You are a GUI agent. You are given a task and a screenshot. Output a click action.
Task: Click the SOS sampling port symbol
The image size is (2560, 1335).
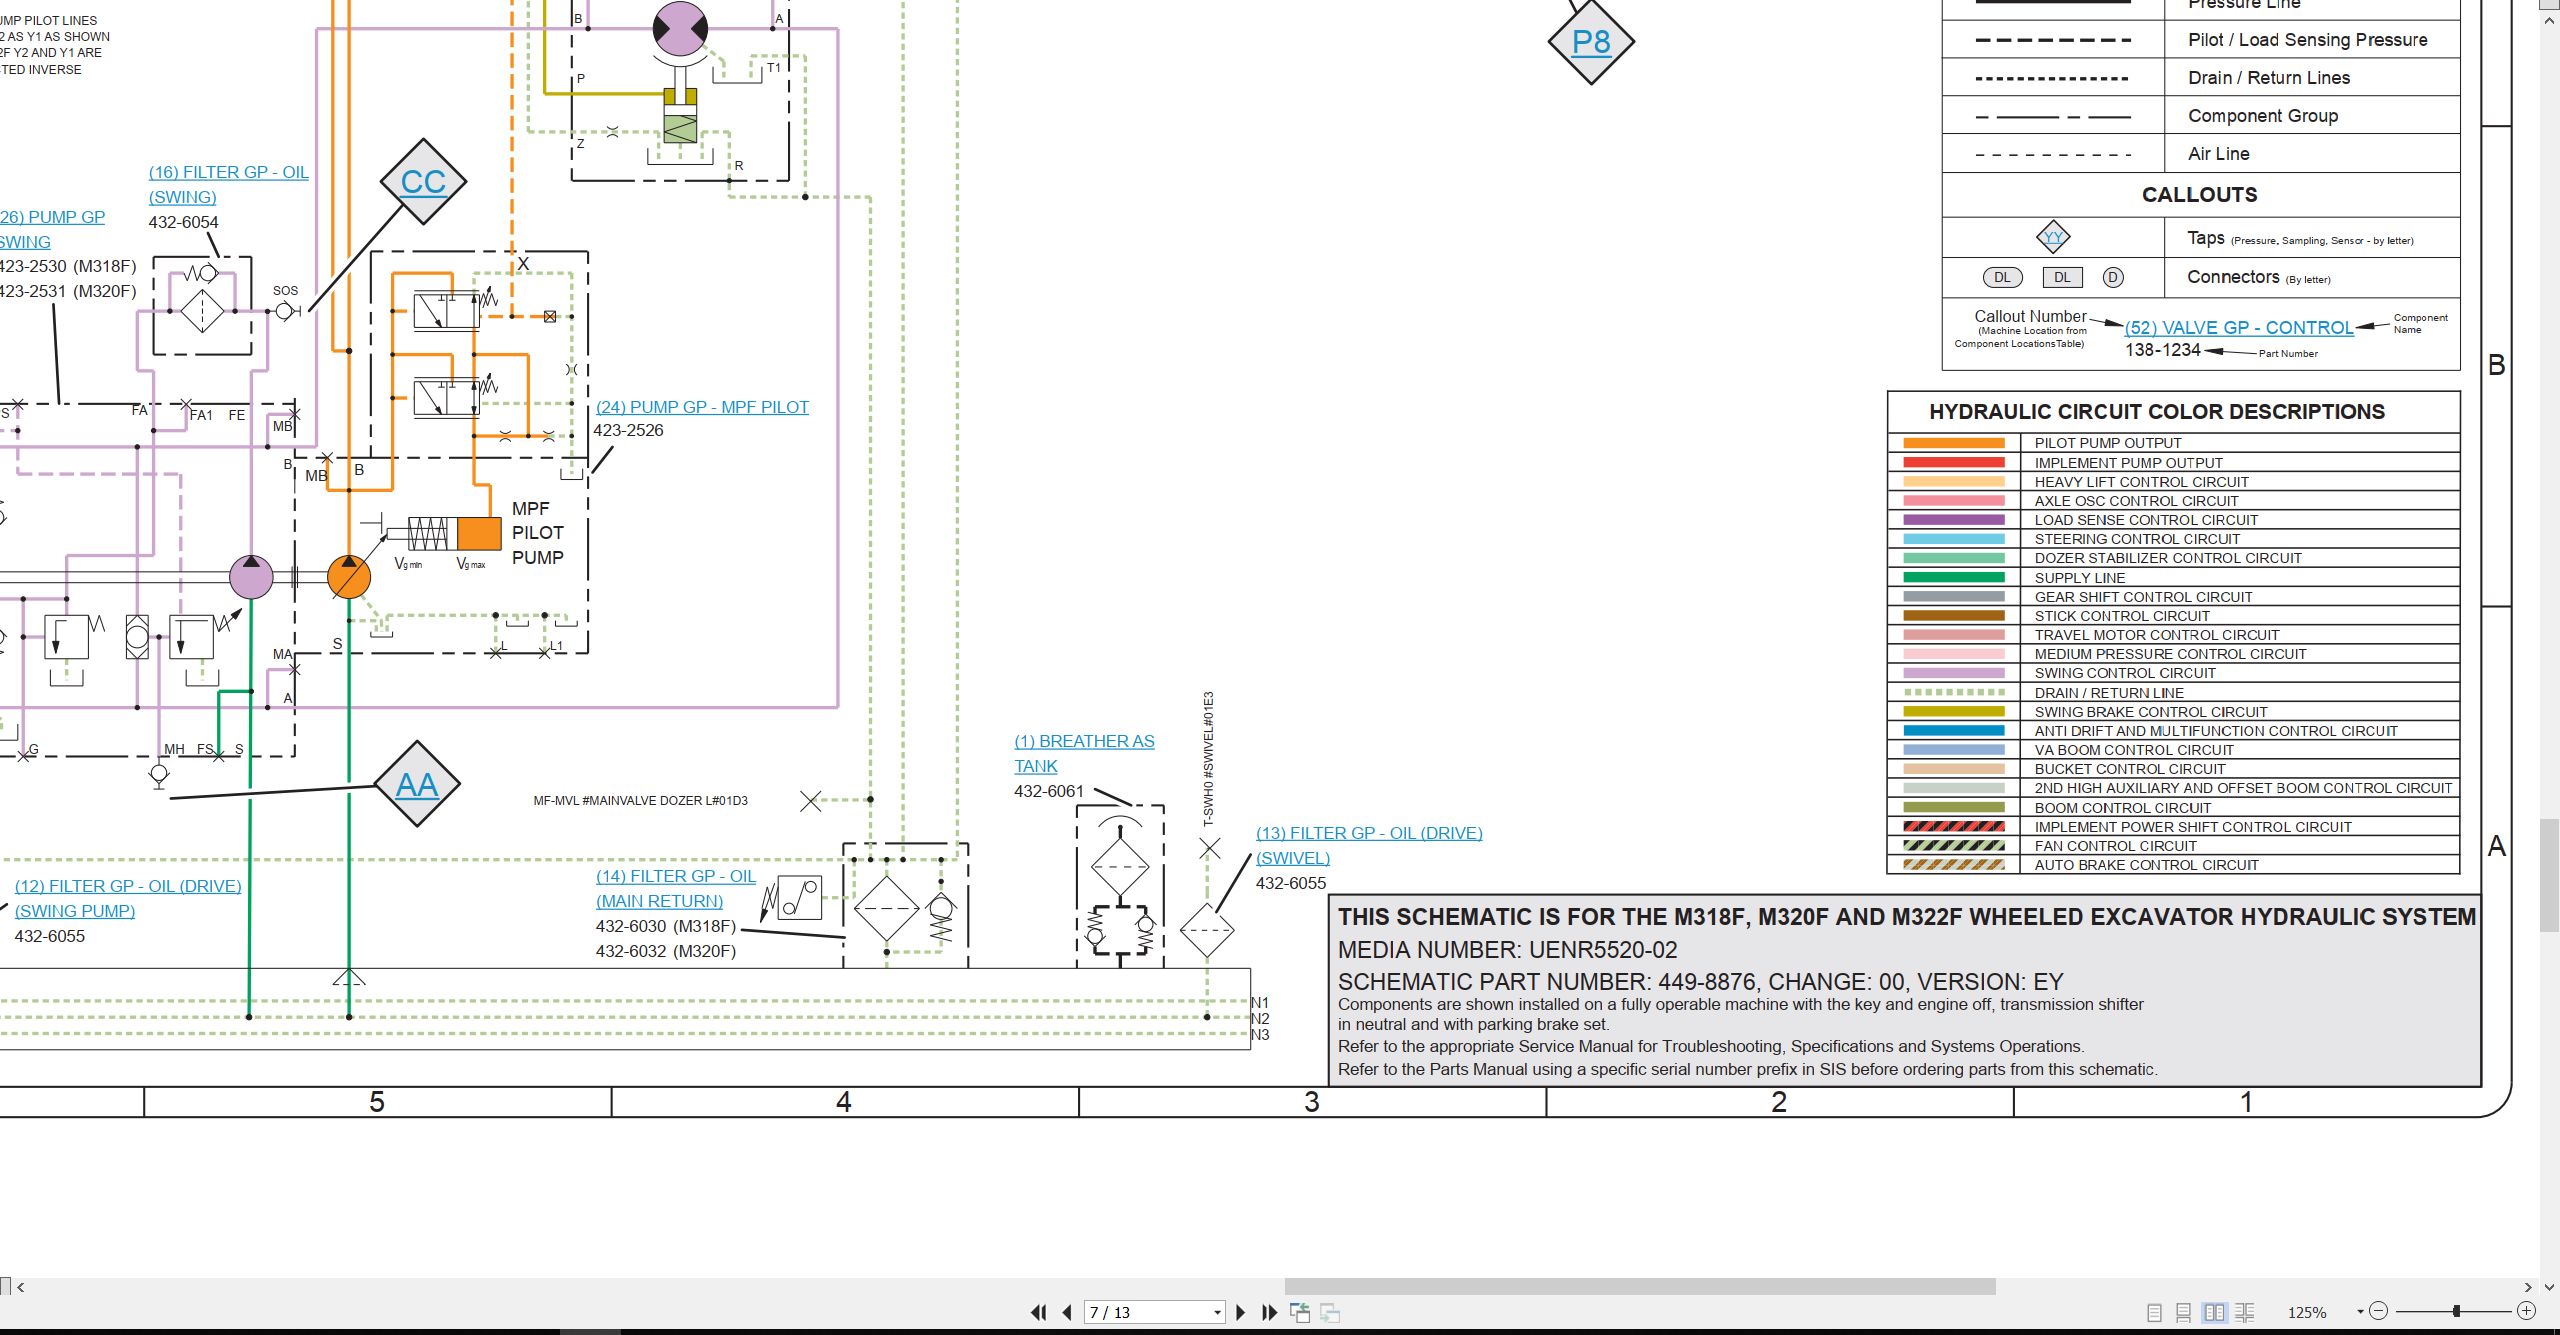[x=286, y=311]
